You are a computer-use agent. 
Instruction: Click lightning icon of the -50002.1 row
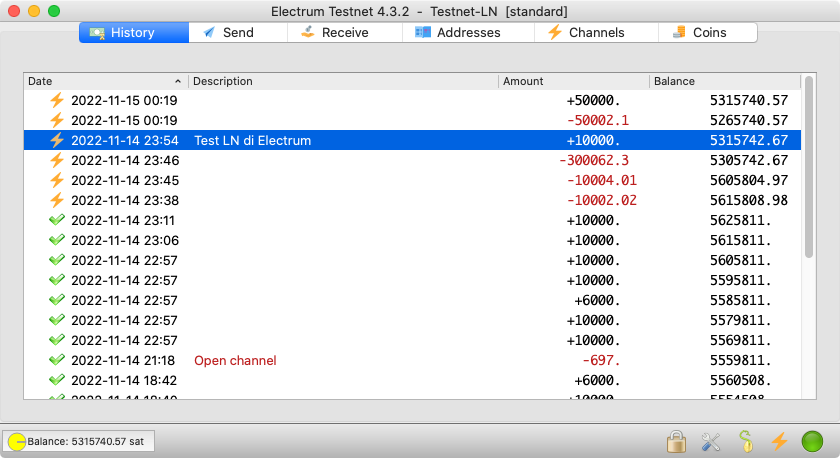coord(57,120)
